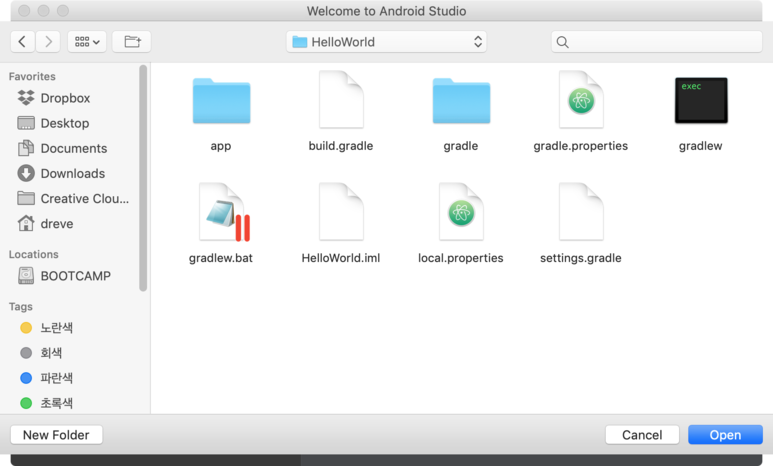Viewport: 773px width, 466px height.
Task: Open Documents in Favorites
Action: click(x=63, y=148)
